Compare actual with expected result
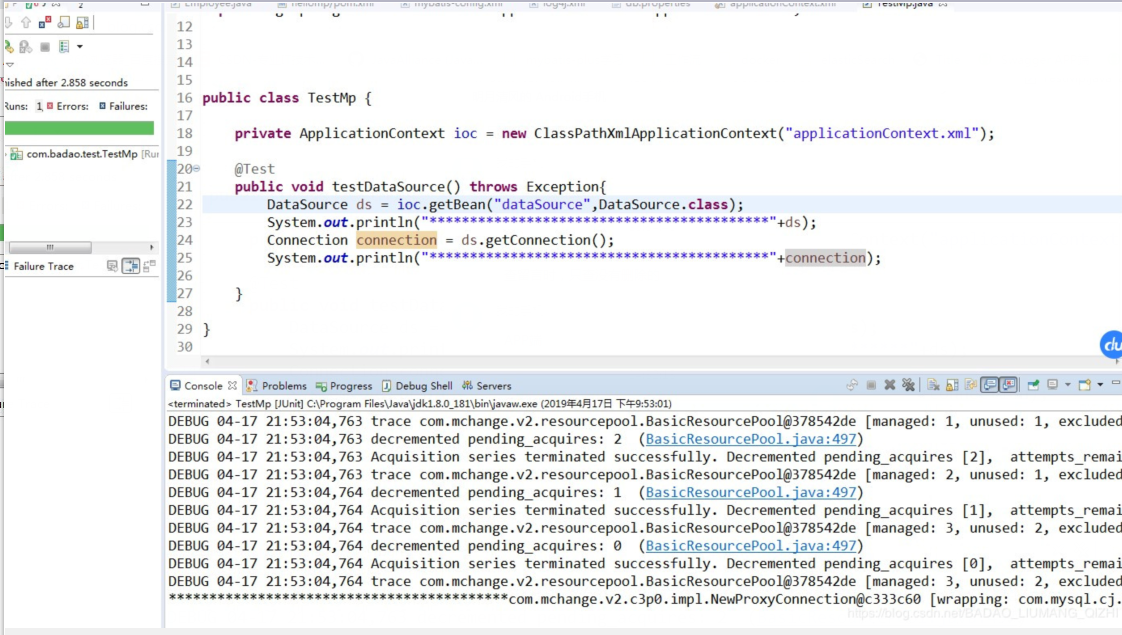This screenshot has width=1122, height=635. (x=149, y=266)
